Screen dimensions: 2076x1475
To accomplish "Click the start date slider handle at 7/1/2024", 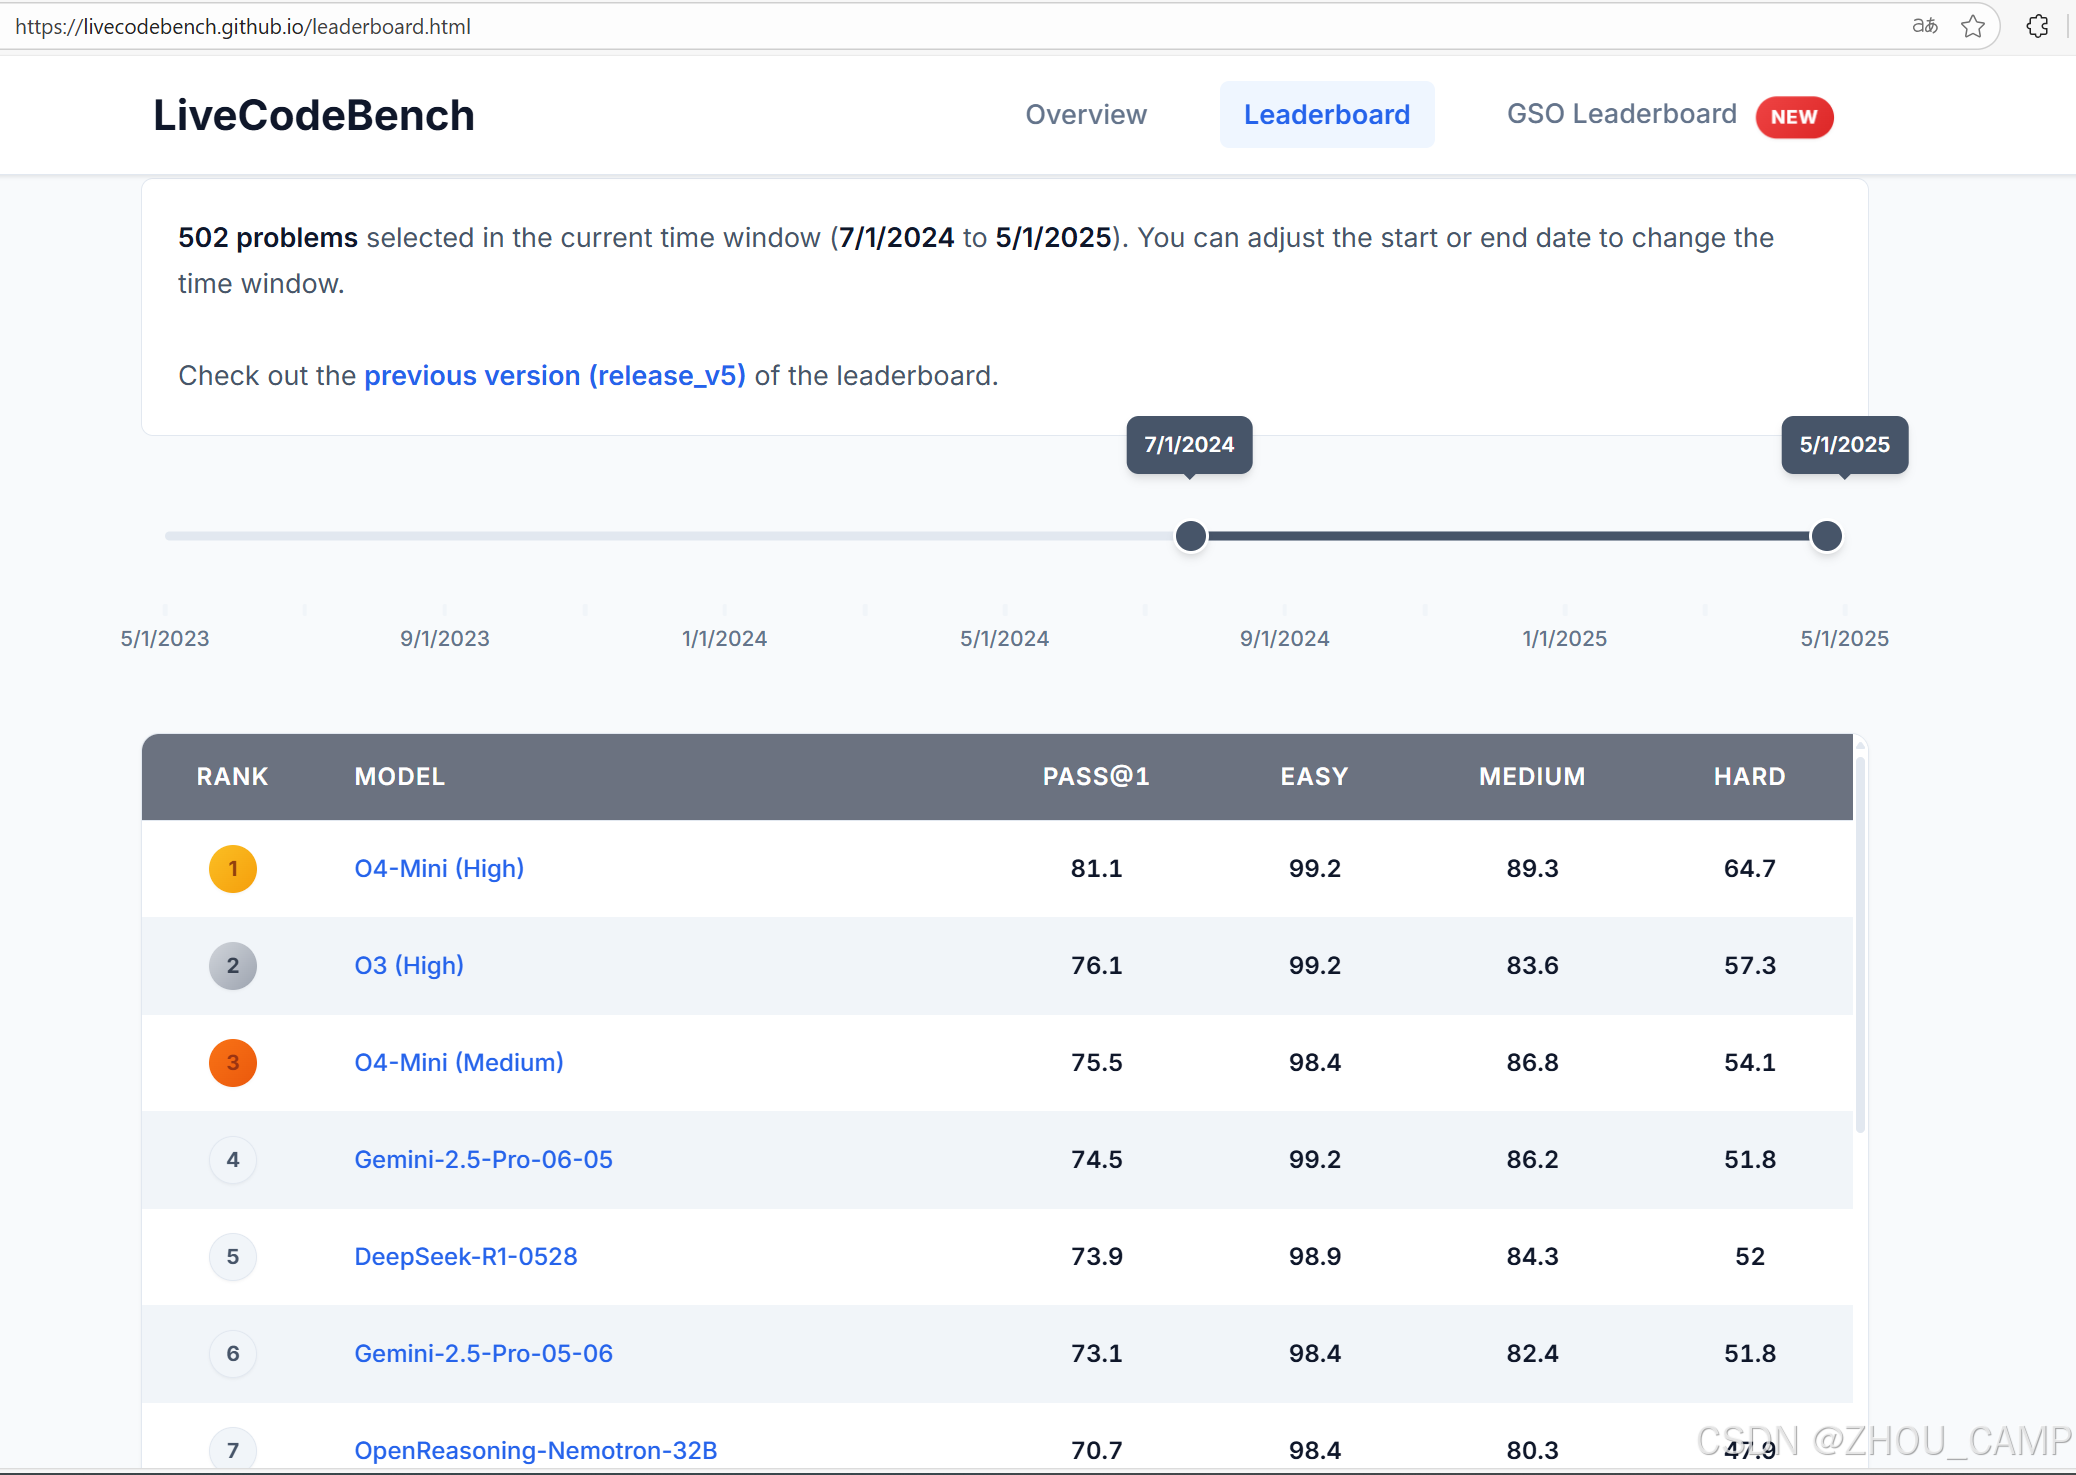I will 1190,536.
